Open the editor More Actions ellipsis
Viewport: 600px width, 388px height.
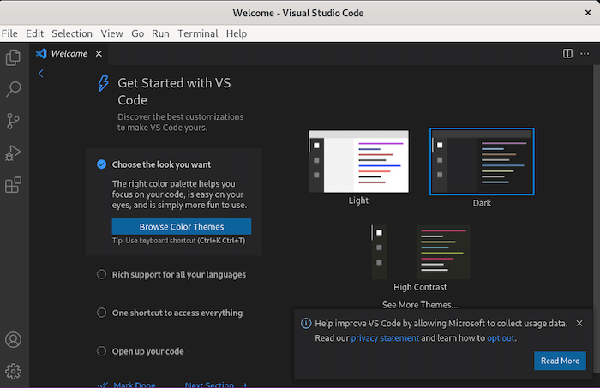(585, 54)
